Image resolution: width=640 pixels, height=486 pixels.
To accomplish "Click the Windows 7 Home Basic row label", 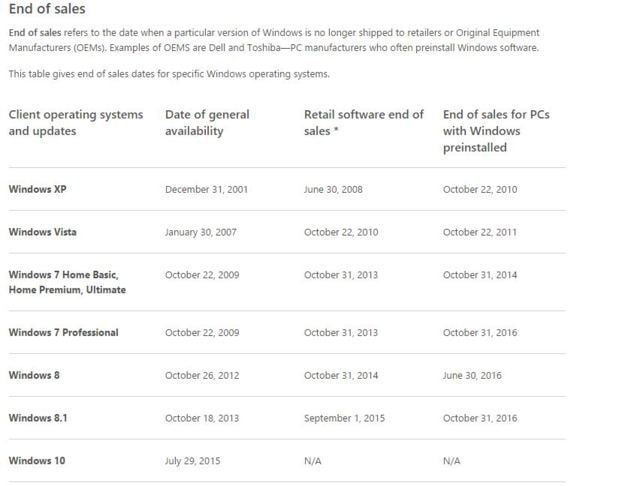I will [67, 282].
